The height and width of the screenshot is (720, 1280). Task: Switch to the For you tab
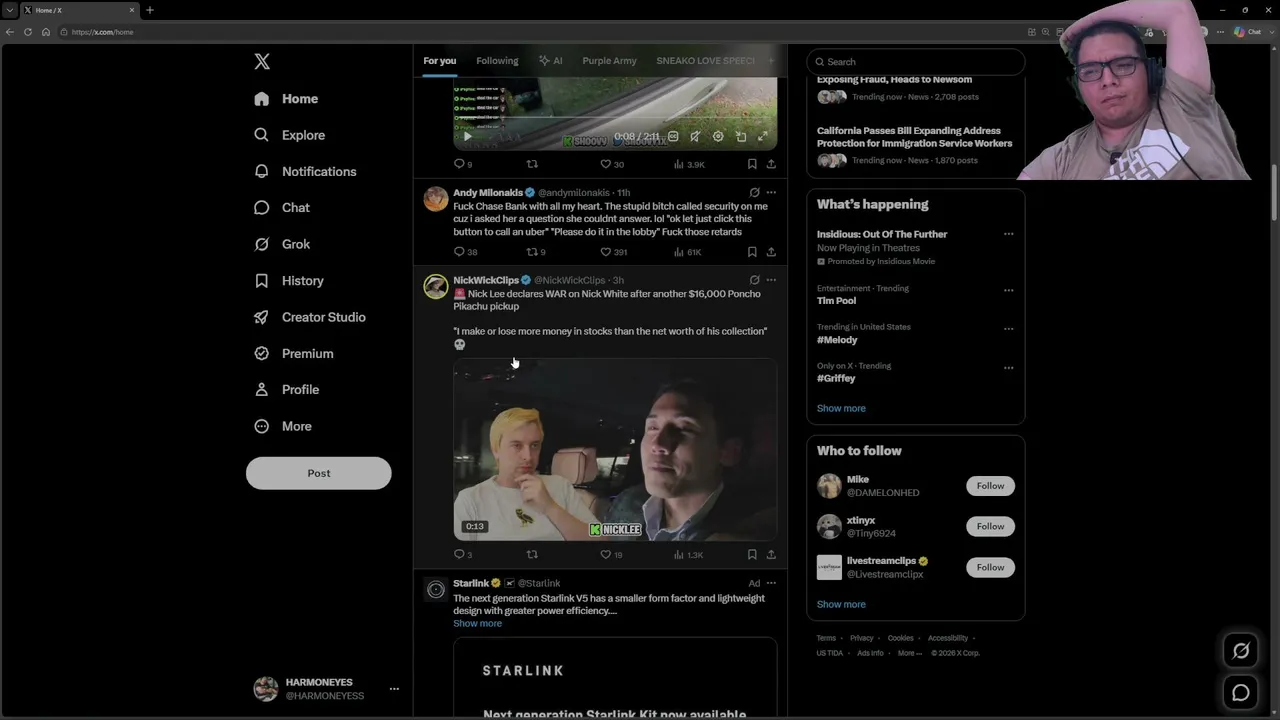pos(439,61)
